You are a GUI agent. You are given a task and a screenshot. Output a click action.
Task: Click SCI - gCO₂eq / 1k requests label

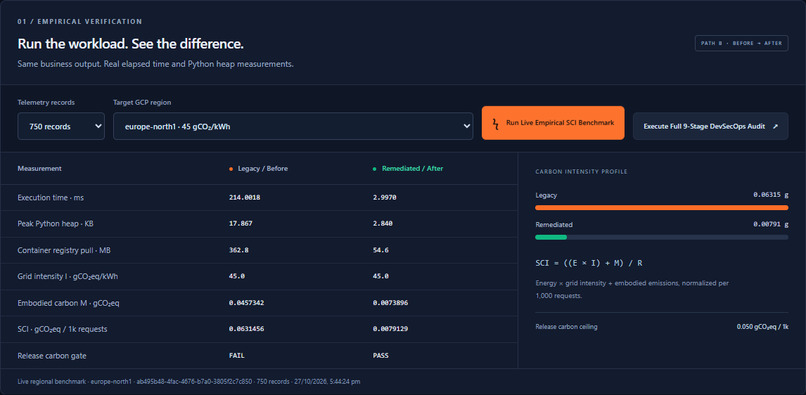62,329
